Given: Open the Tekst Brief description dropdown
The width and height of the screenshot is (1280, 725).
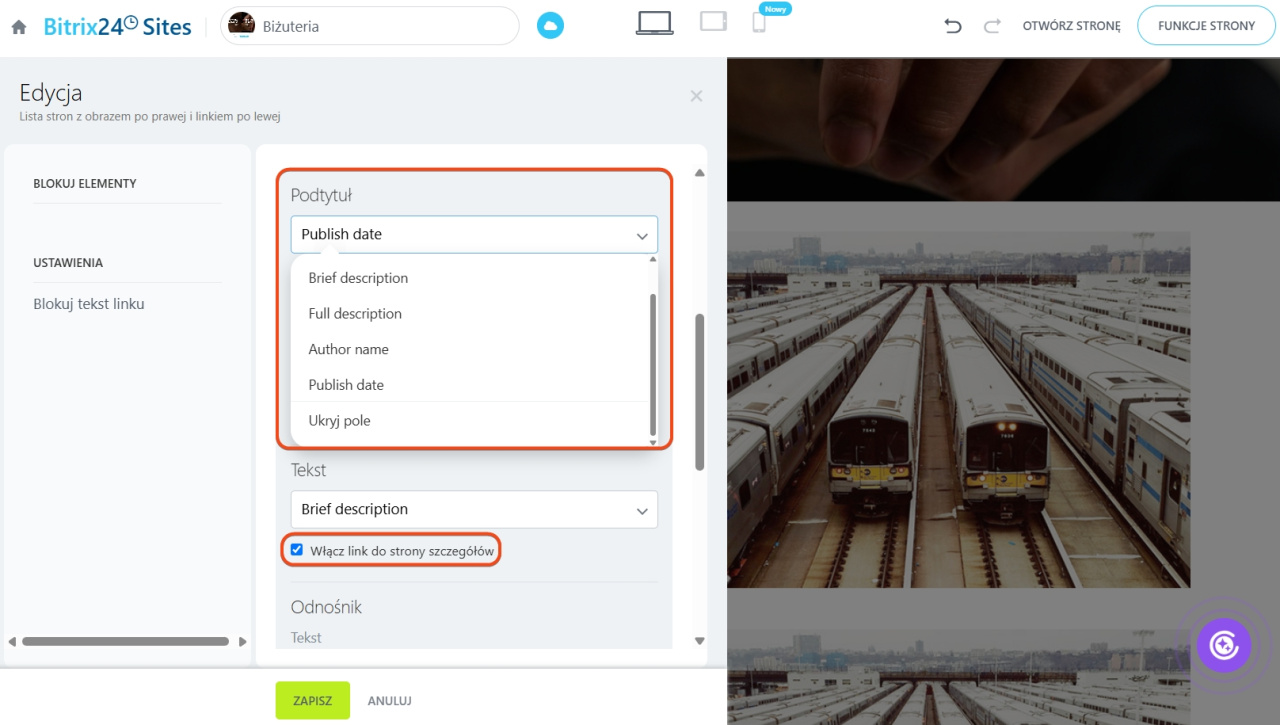Looking at the screenshot, I should click(x=474, y=509).
